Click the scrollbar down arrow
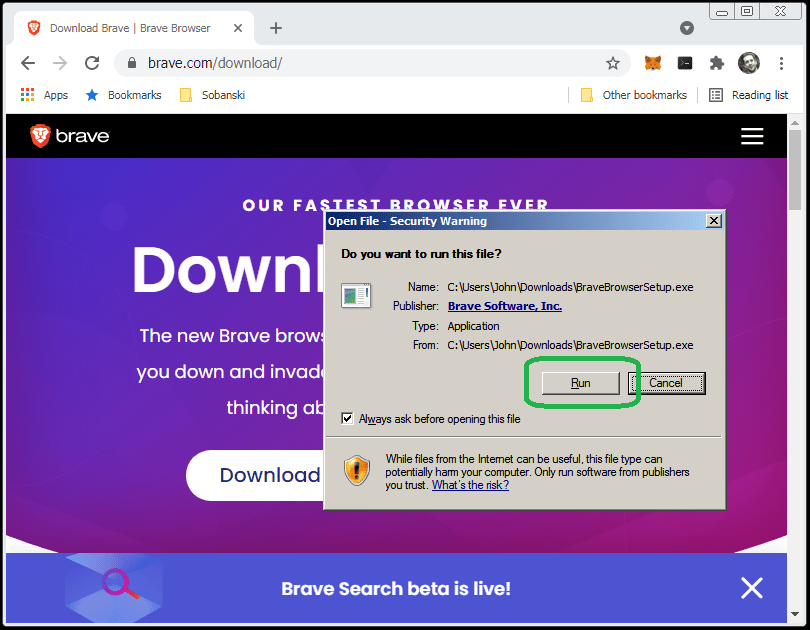Image resolution: width=810 pixels, height=630 pixels. (795, 615)
